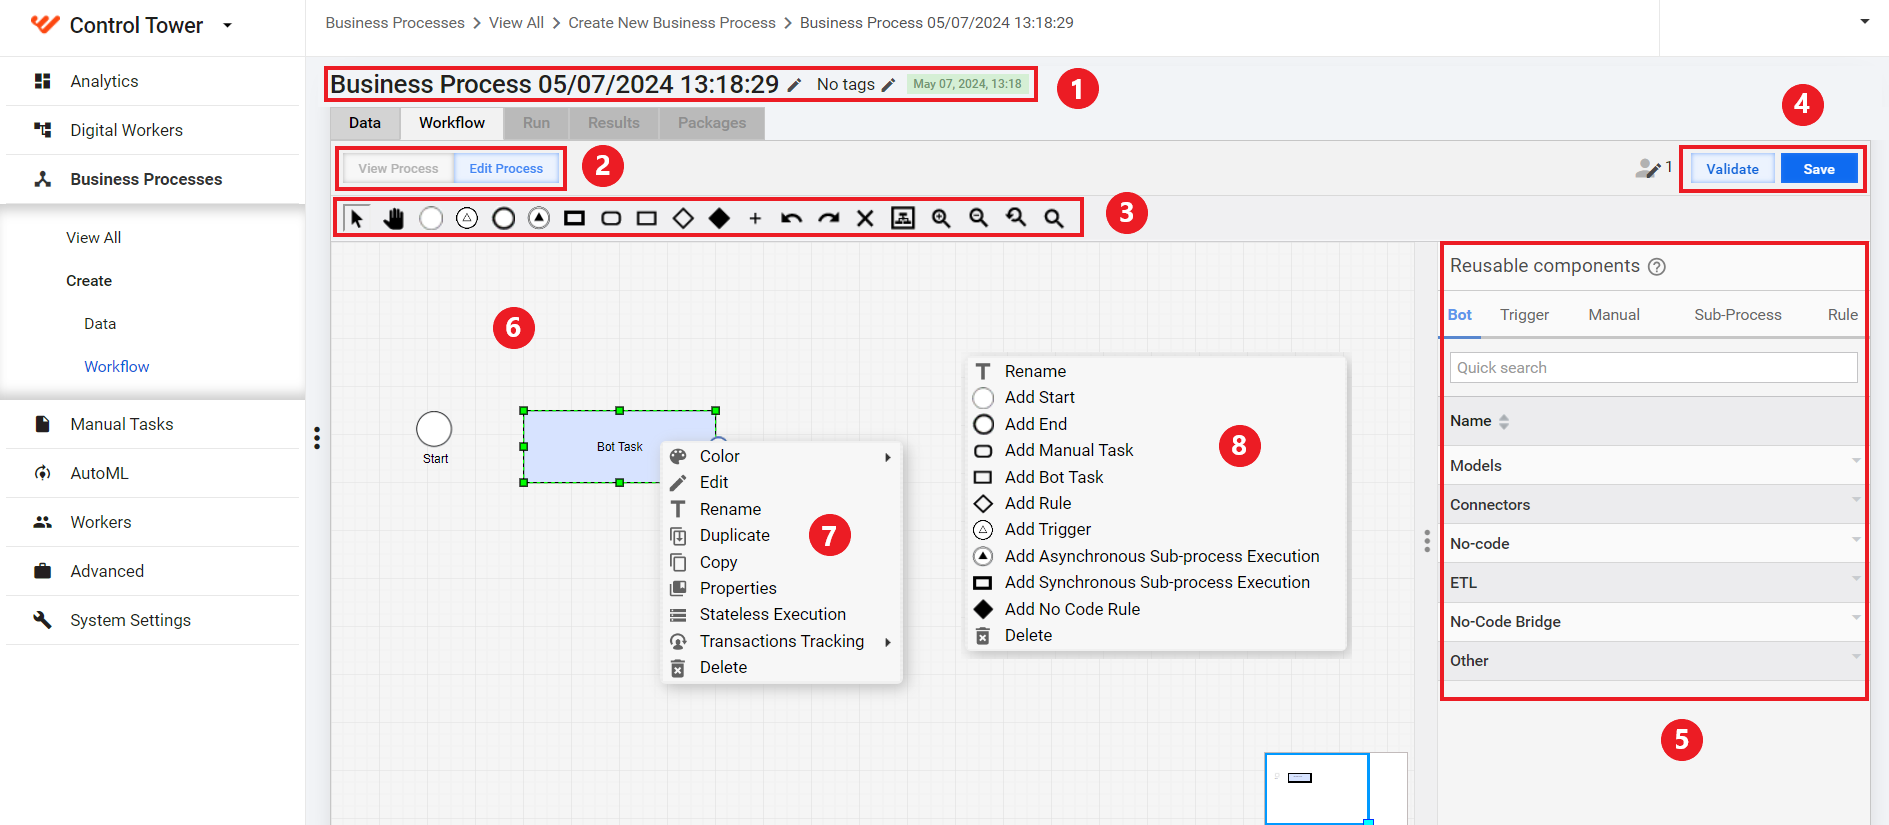Viewport: 1889px width, 825px height.
Task: Open the Color submenu
Action: coord(782,456)
